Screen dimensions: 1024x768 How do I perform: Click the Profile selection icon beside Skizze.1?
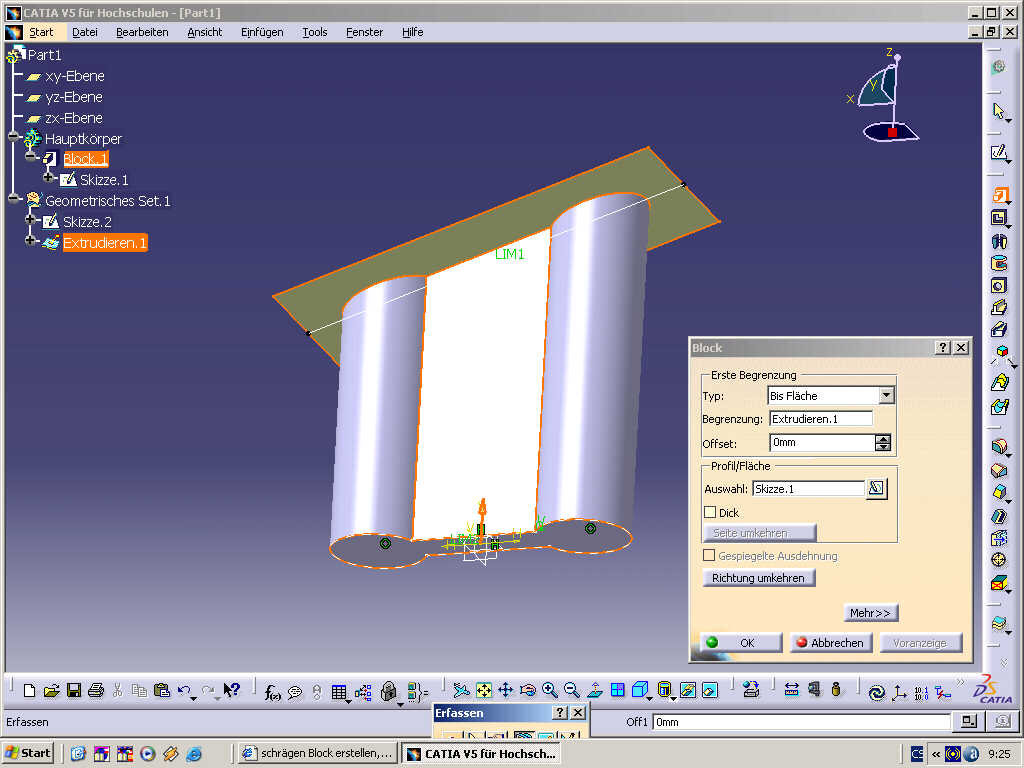[876, 488]
